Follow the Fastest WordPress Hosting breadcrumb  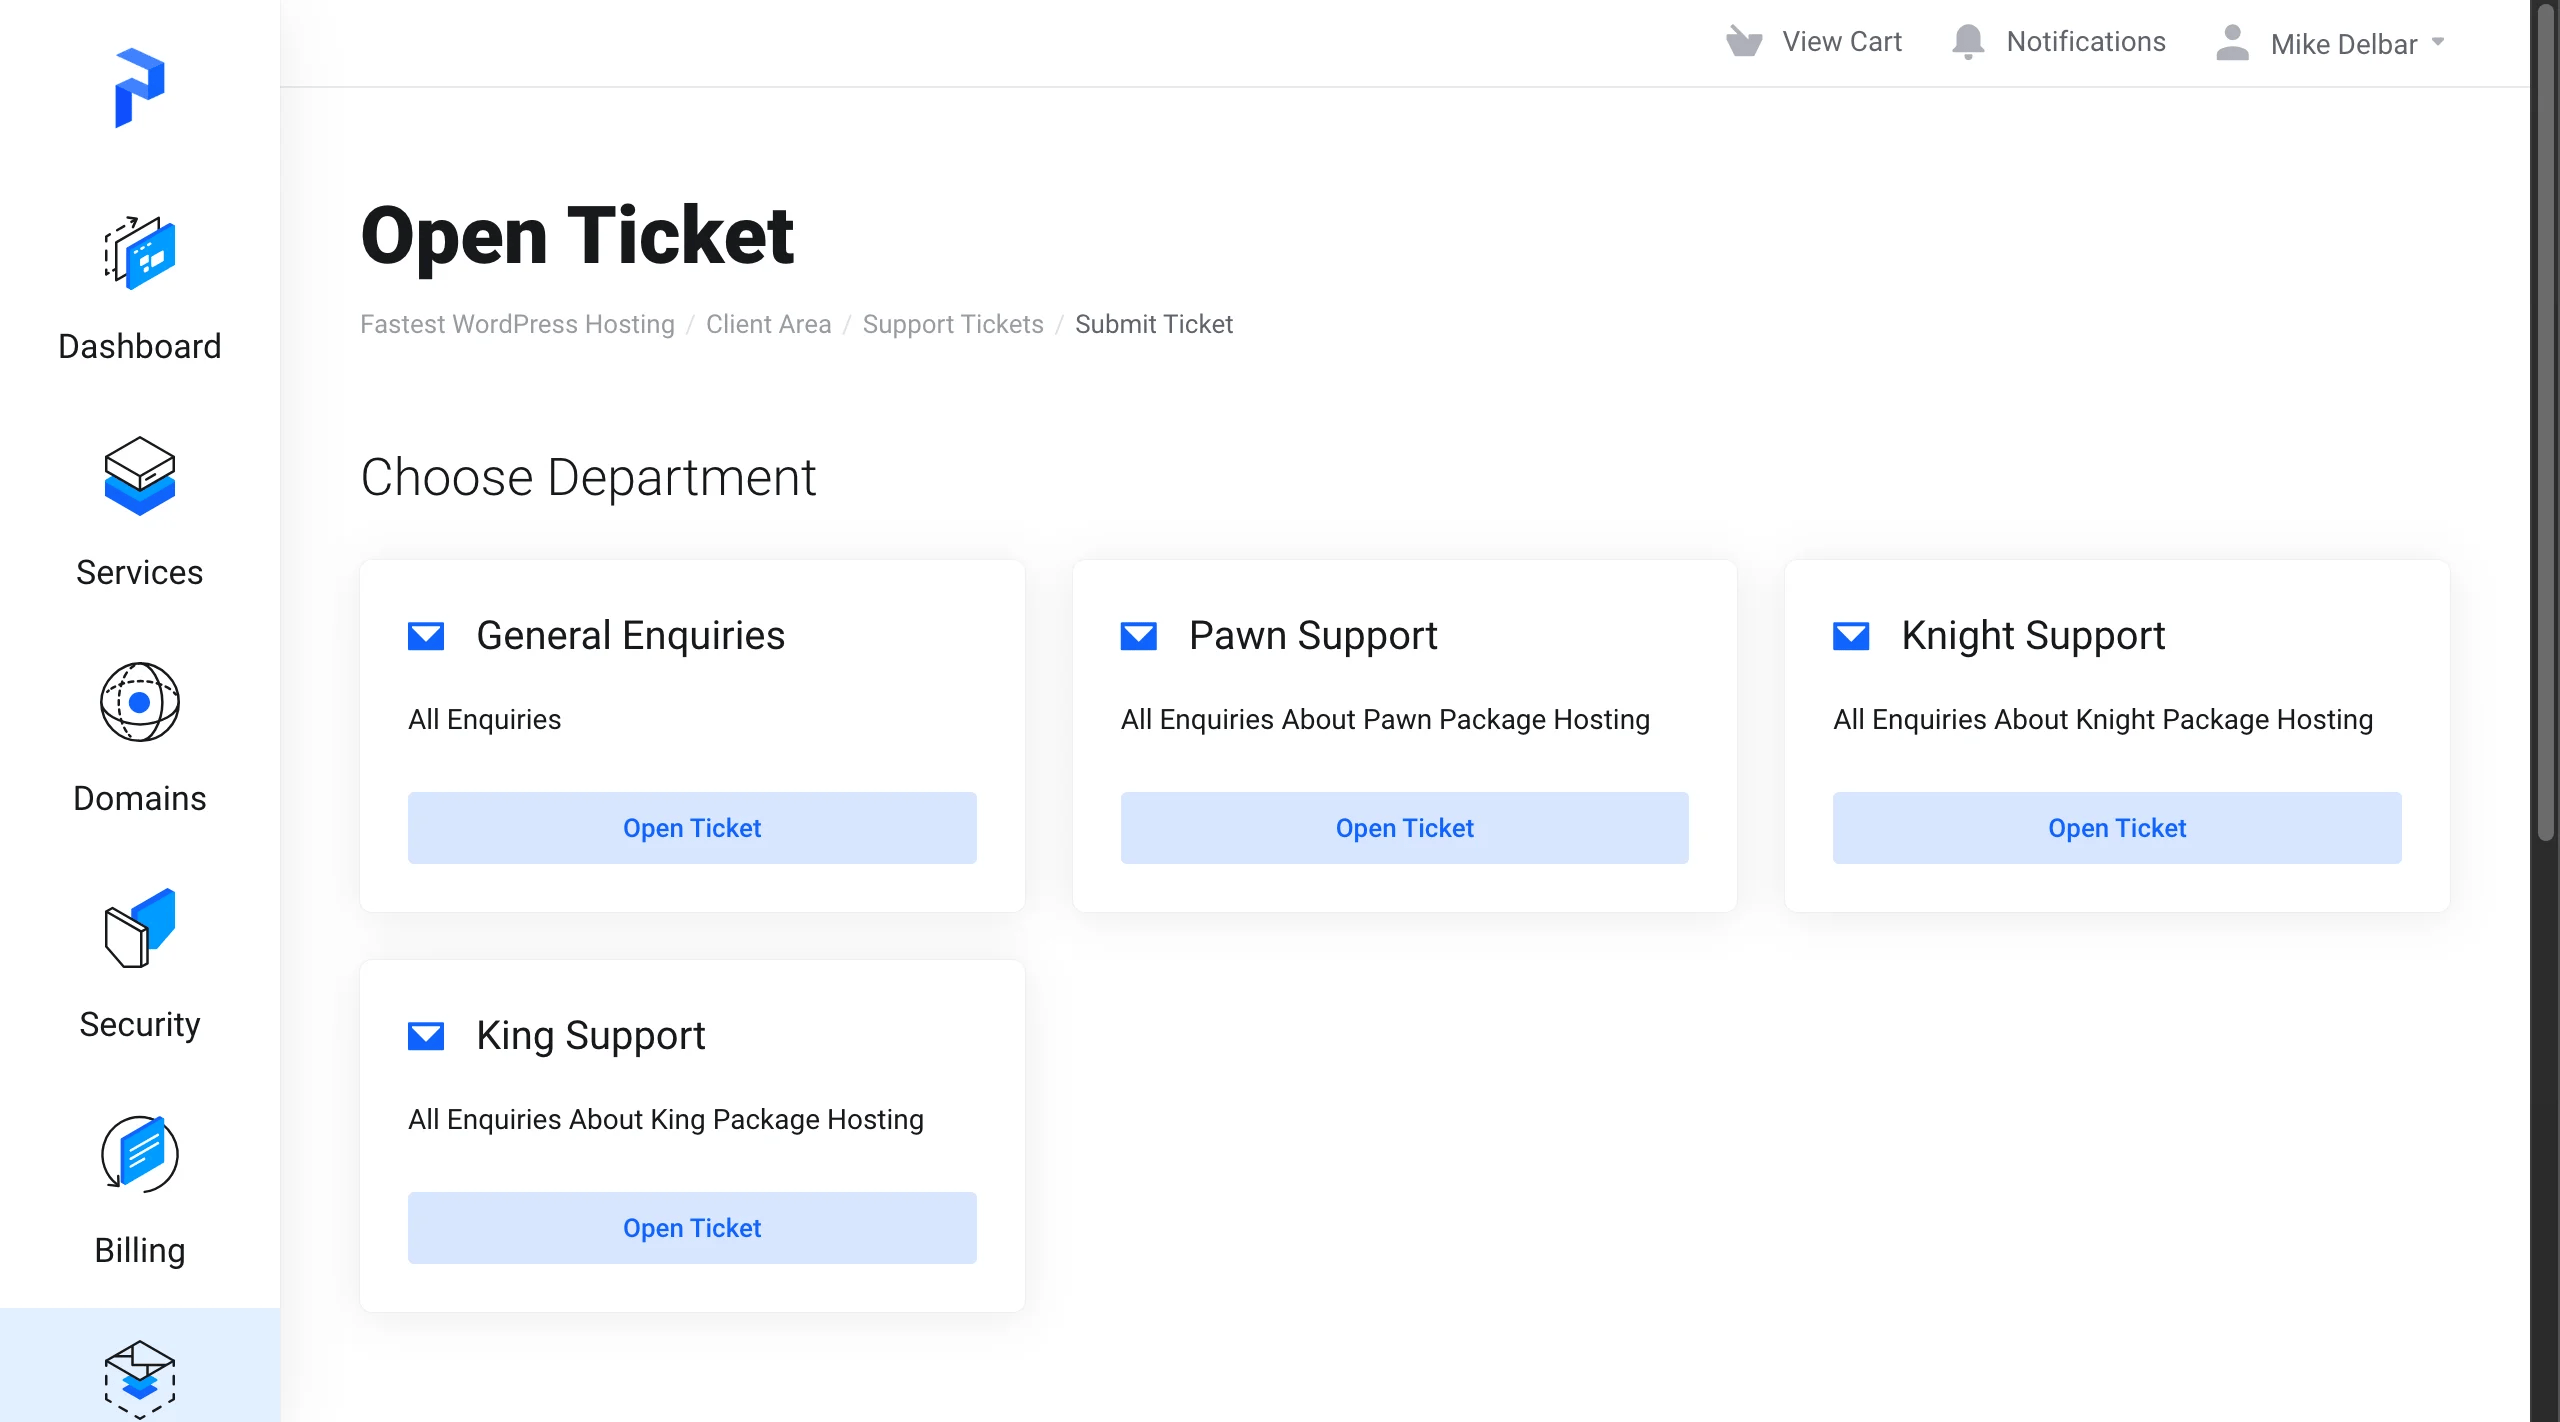517,324
